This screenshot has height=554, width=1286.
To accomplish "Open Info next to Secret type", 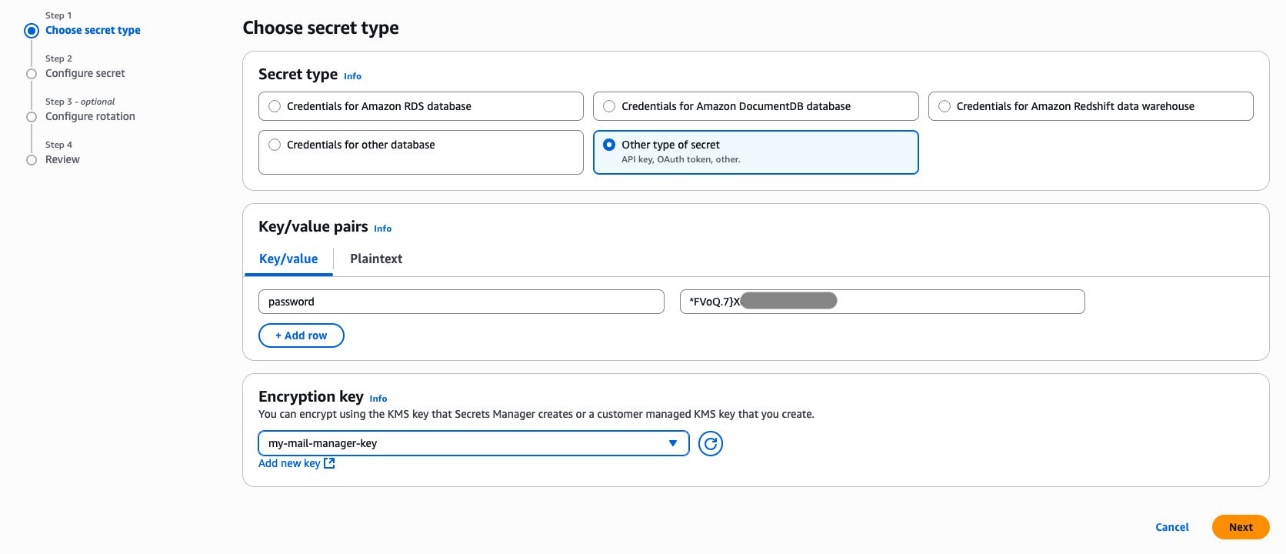I will coord(352,76).
